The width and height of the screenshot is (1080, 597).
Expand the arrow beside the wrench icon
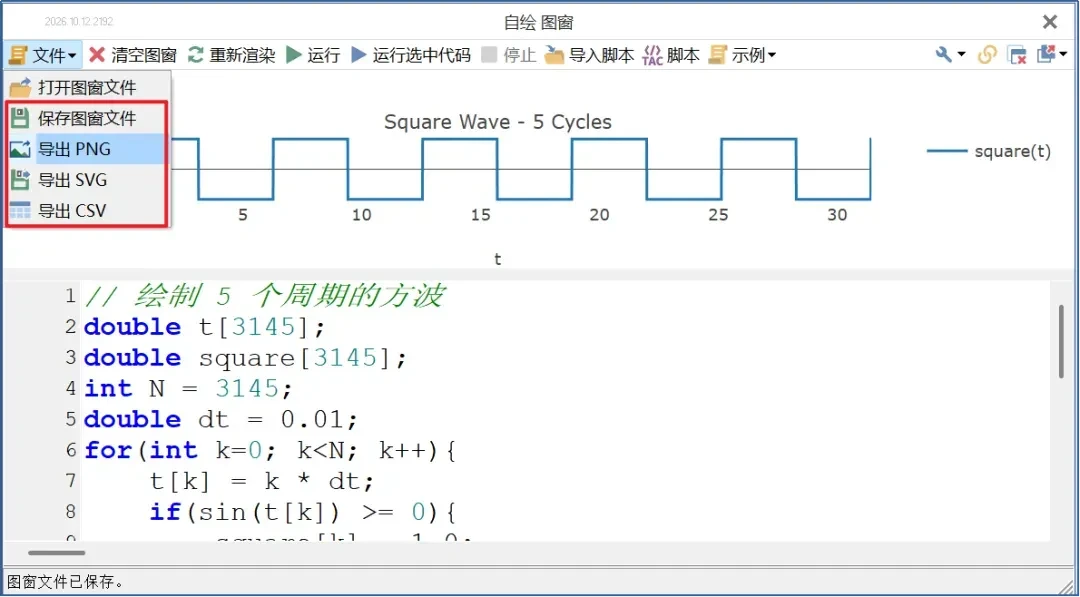coord(962,54)
